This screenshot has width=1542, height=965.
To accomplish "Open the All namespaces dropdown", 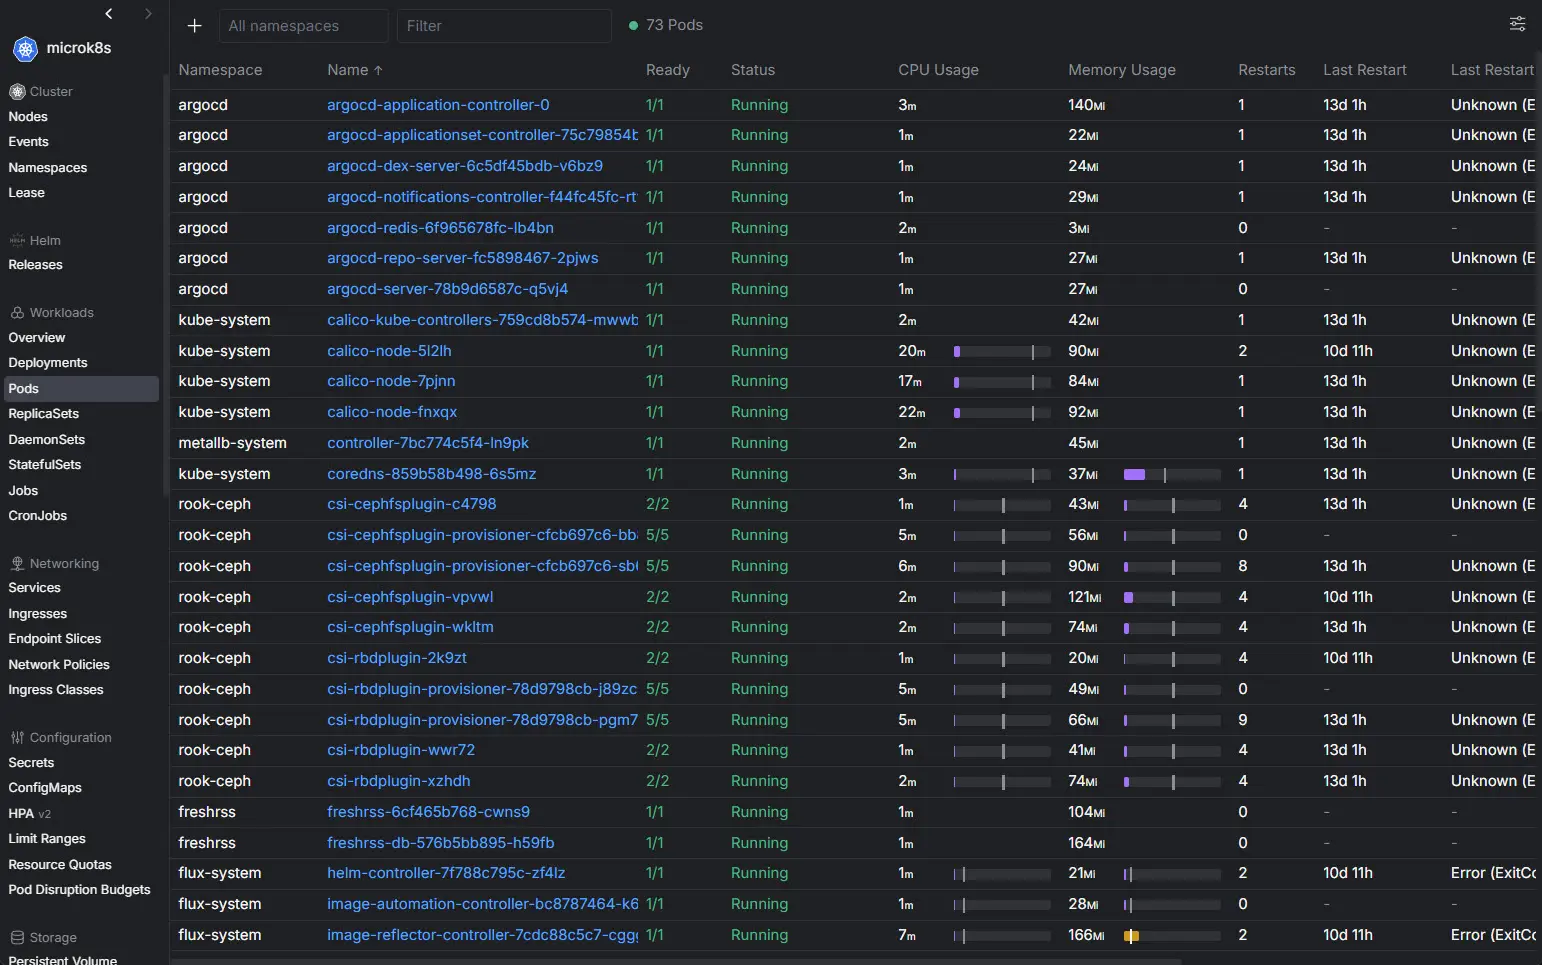I will pos(303,26).
